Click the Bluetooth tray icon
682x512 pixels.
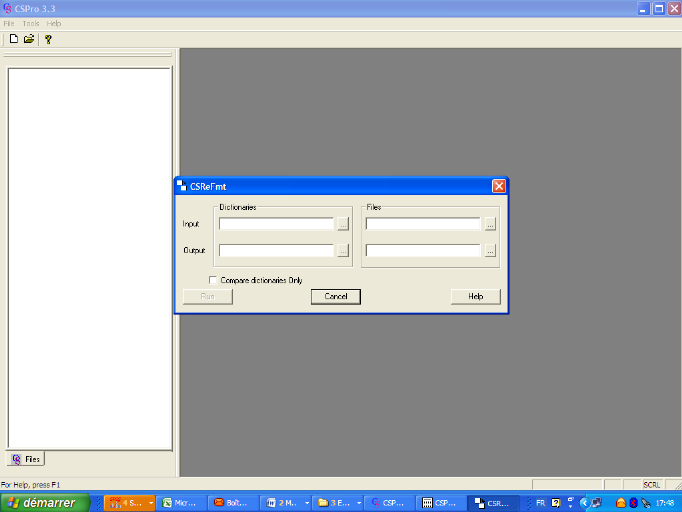633,503
